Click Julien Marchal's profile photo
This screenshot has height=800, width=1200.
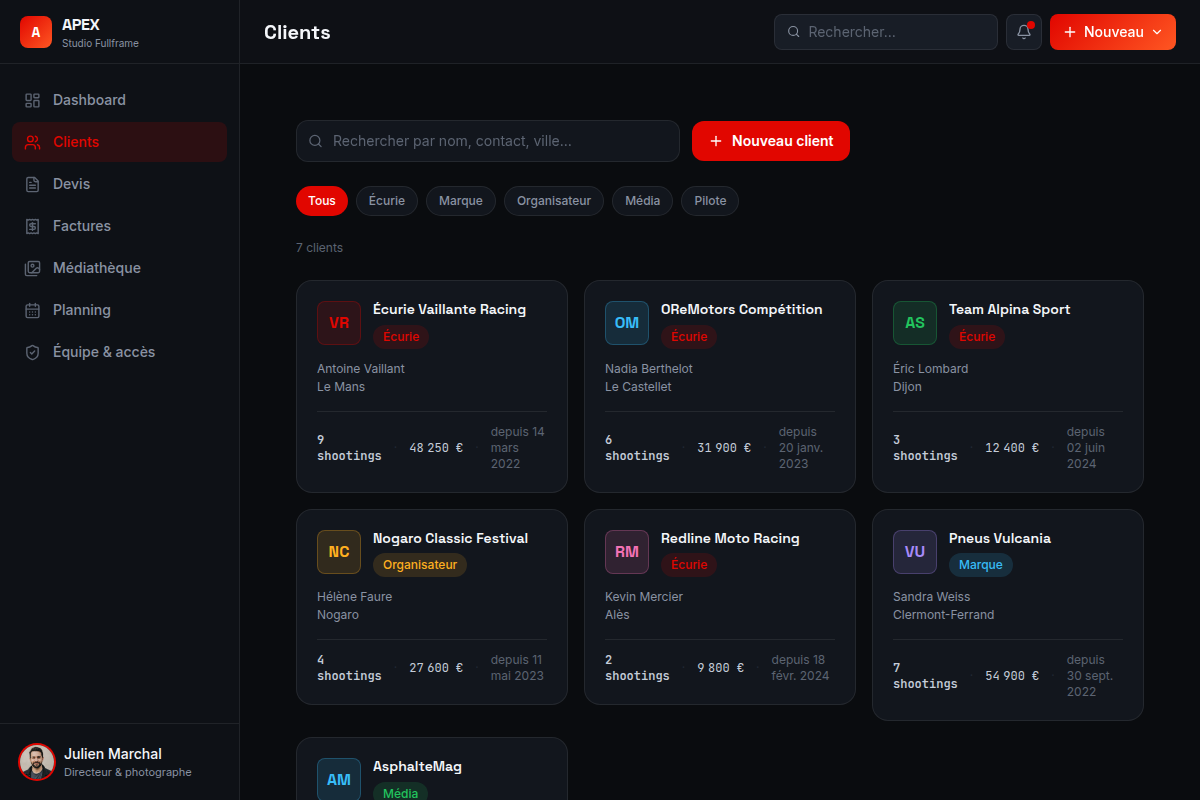point(37,762)
